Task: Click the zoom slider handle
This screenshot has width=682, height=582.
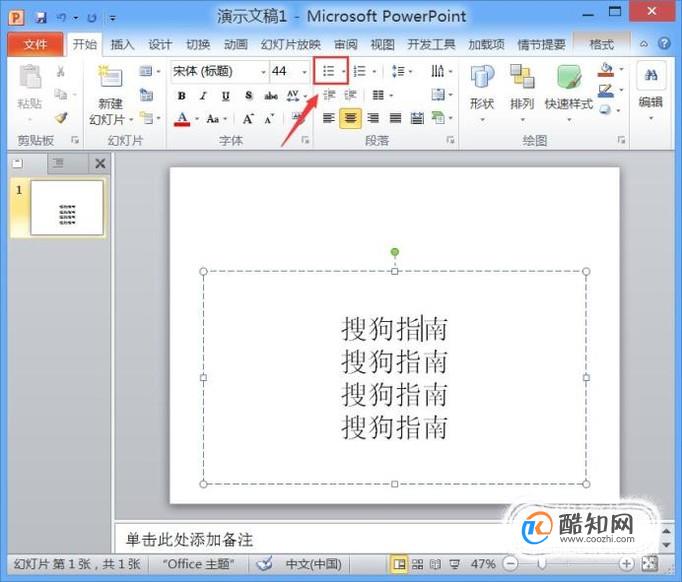Action: [x=542, y=564]
